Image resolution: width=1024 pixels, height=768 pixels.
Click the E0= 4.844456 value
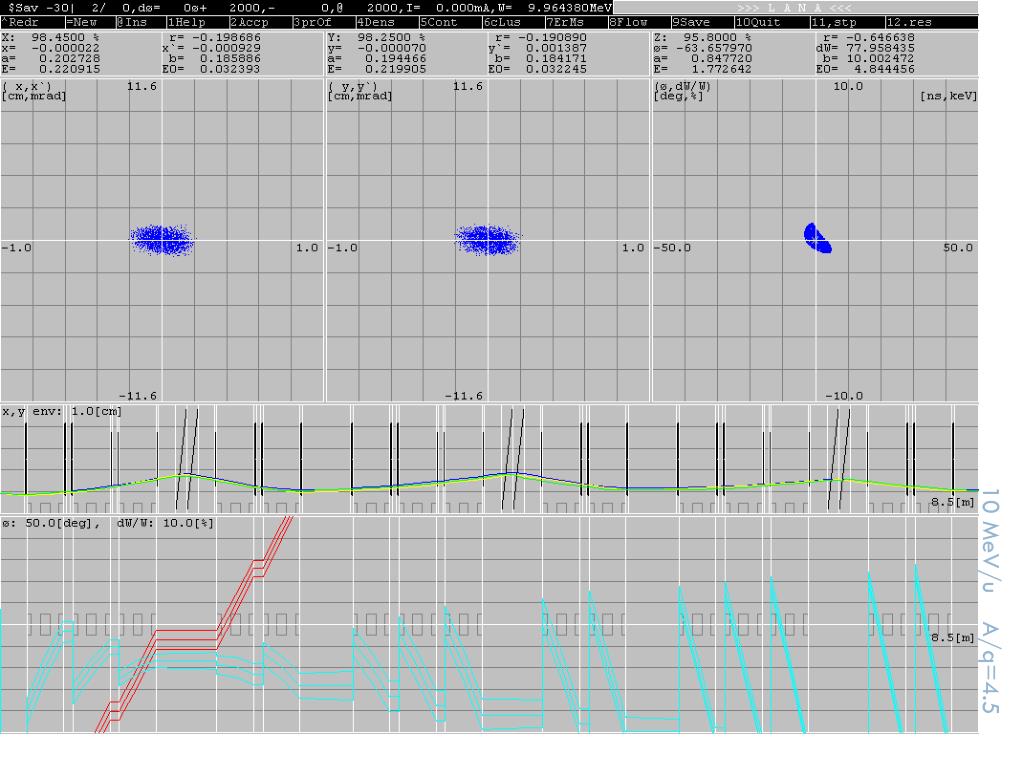[865, 69]
